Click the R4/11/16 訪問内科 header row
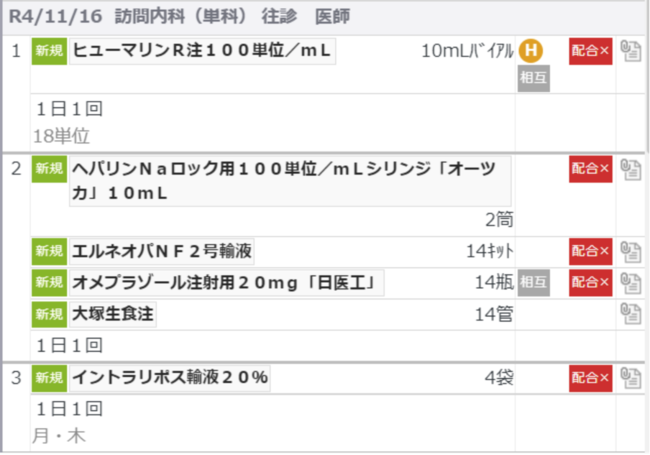The width and height of the screenshot is (650, 455). click(x=325, y=17)
